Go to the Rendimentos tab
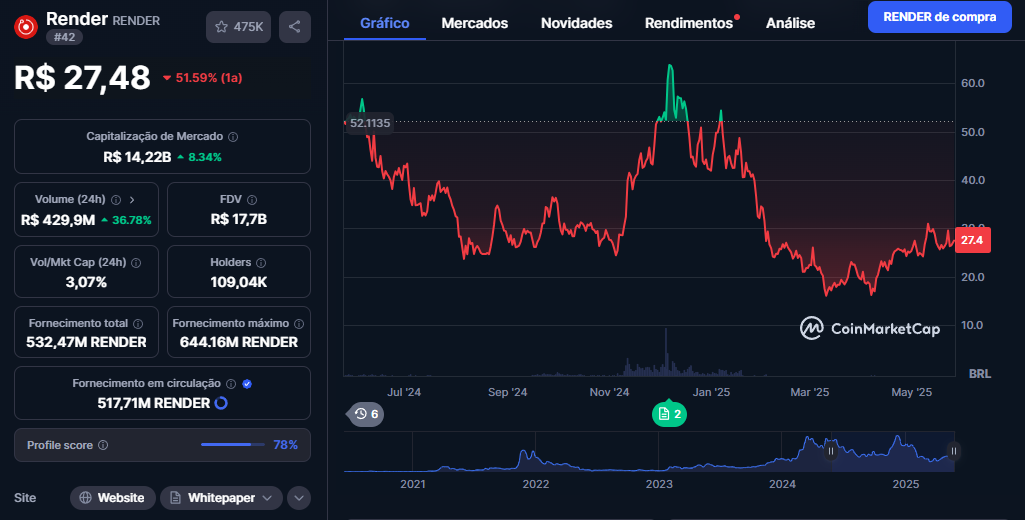The image size is (1025, 520). [689, 23]
